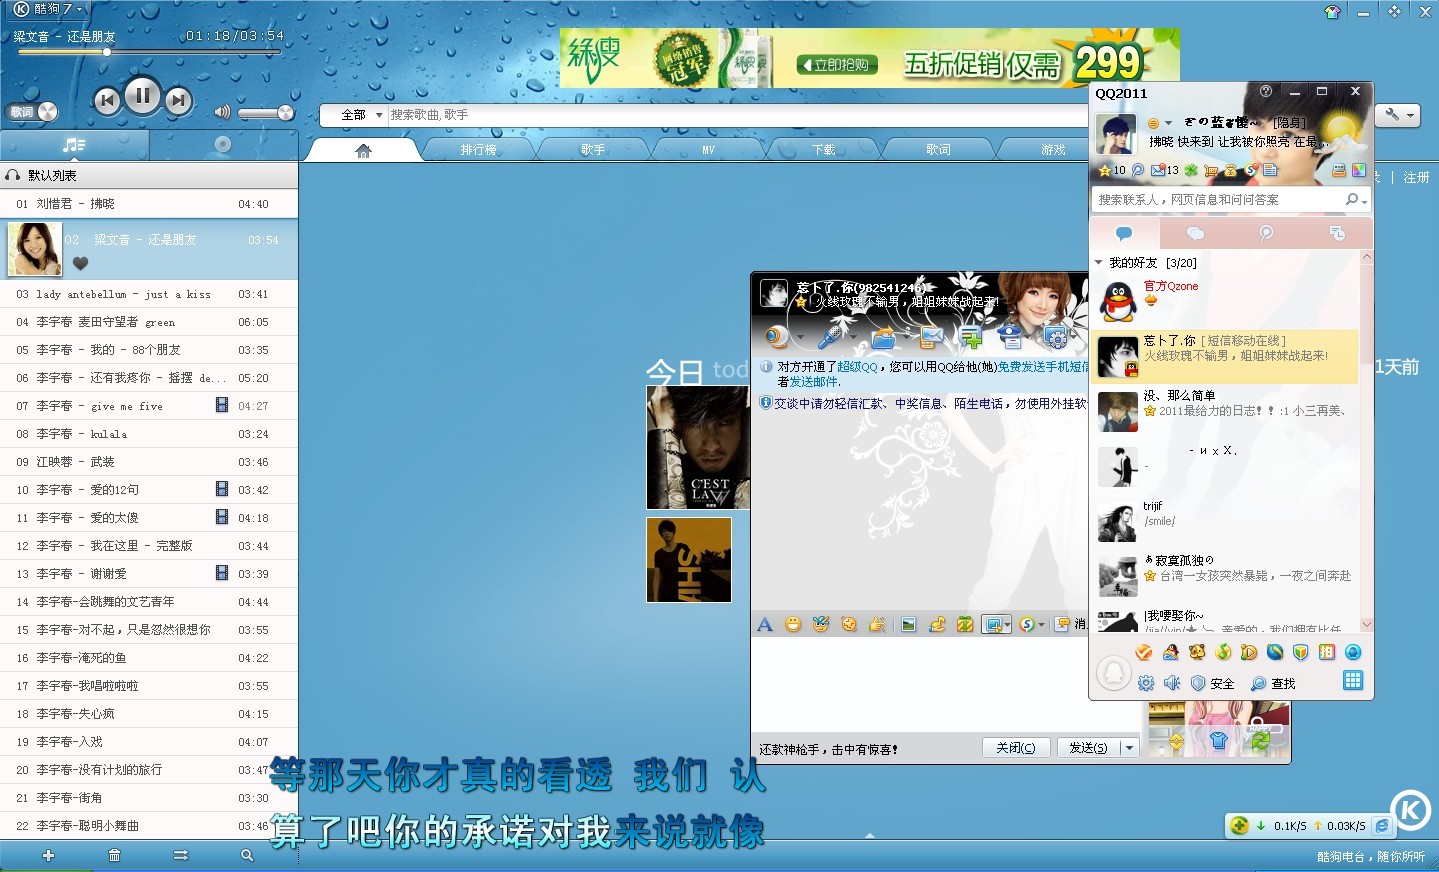Skip to previous track in KuGou
Screen dimensions: 1439x872
(x=106, y=100)
